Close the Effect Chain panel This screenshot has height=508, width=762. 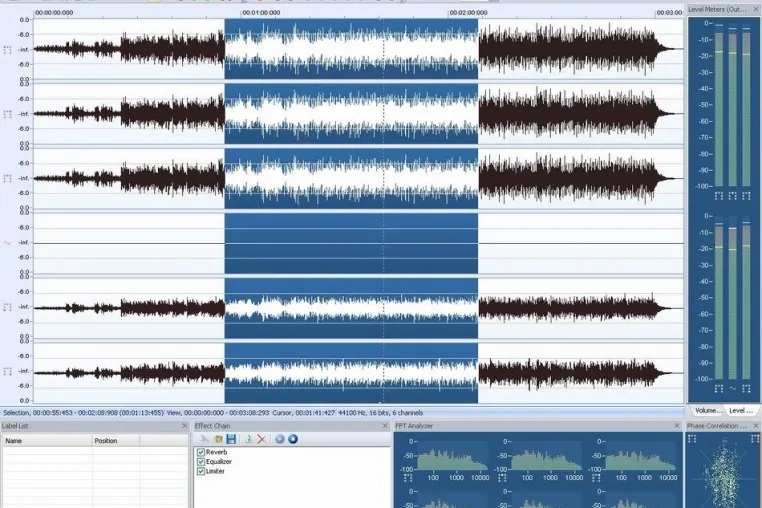tap(385, 426)
